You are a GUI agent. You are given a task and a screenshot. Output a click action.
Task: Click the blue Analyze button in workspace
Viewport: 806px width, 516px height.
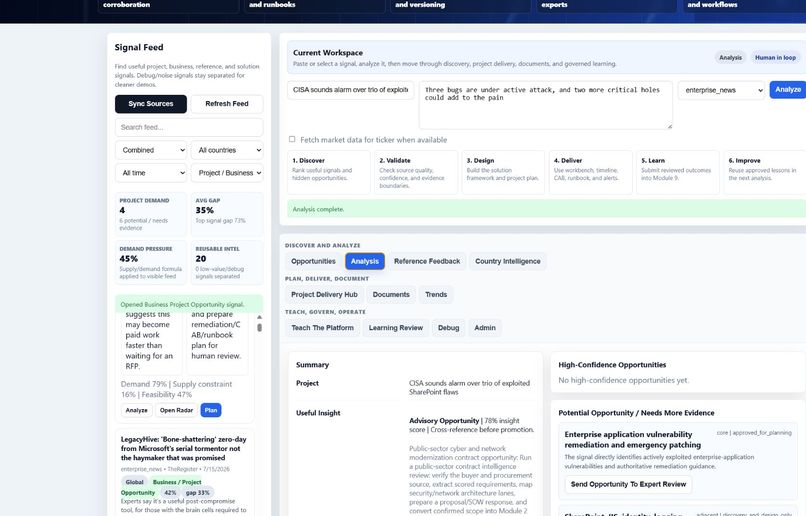click(787, 89)
